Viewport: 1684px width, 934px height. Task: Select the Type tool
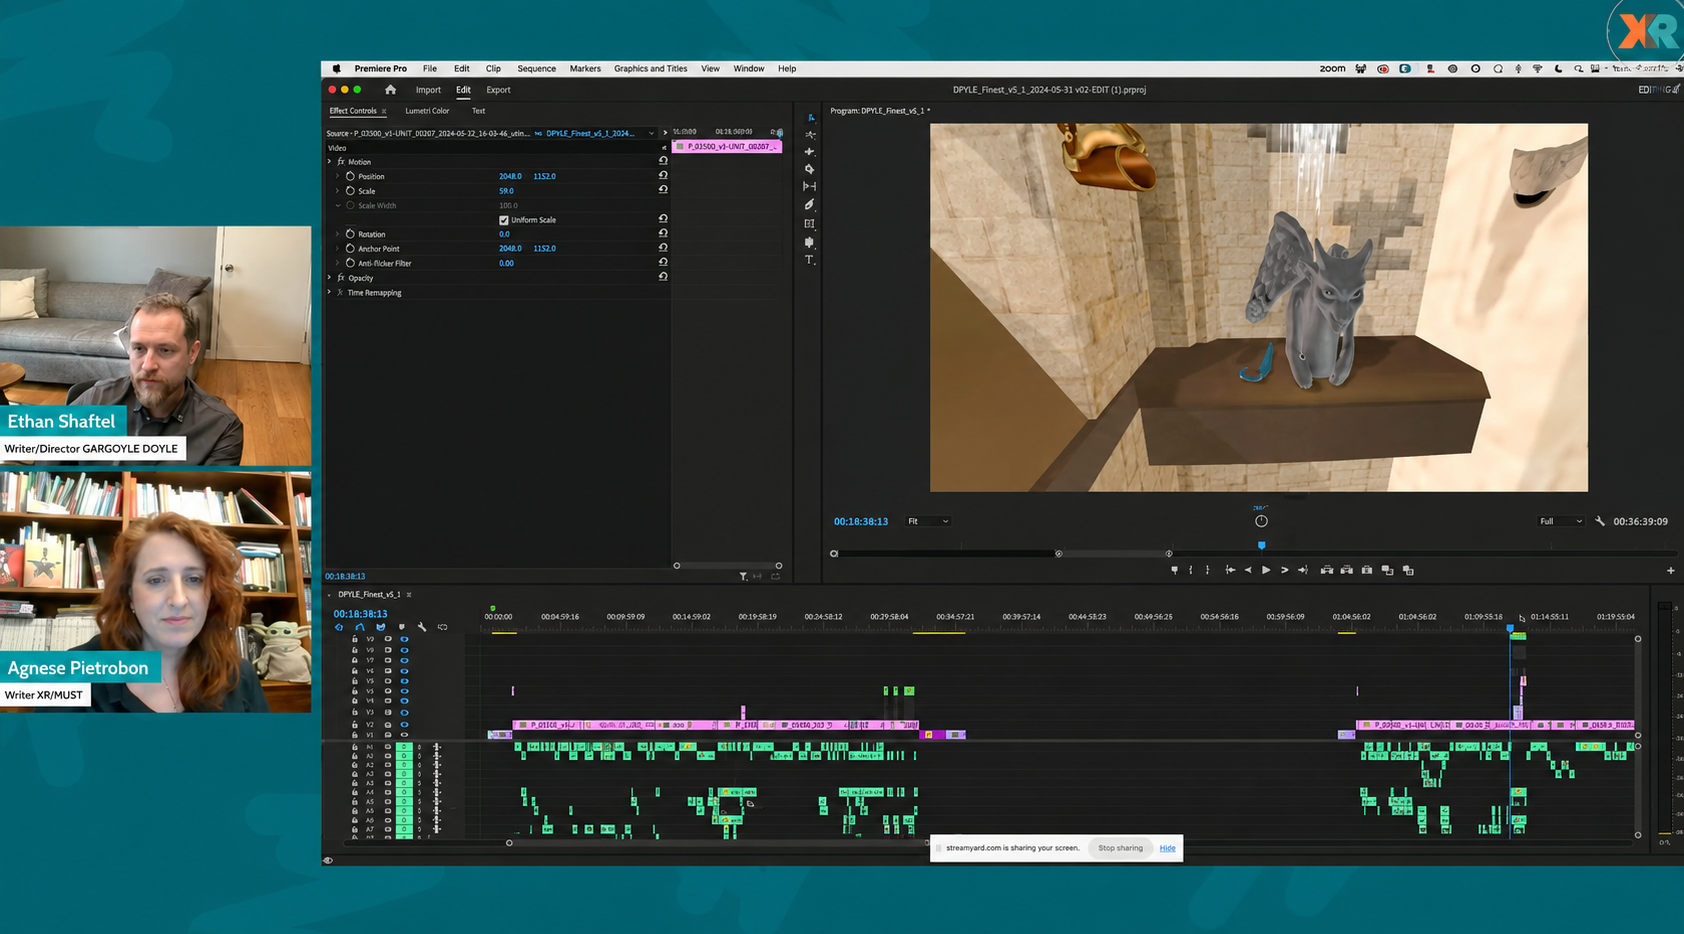pyautogui.click(x=810, y=260)
